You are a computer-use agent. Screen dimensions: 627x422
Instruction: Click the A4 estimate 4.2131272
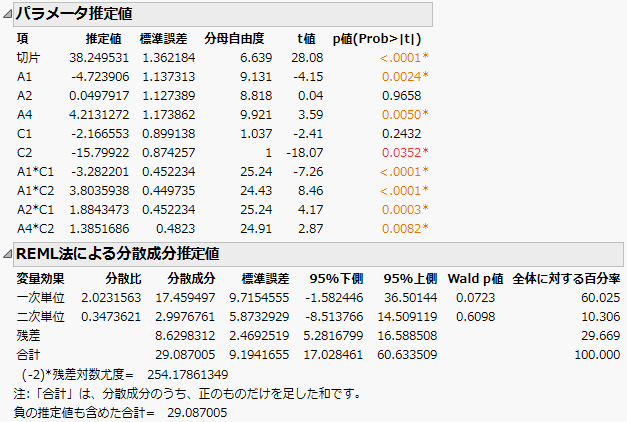(99, 114)
